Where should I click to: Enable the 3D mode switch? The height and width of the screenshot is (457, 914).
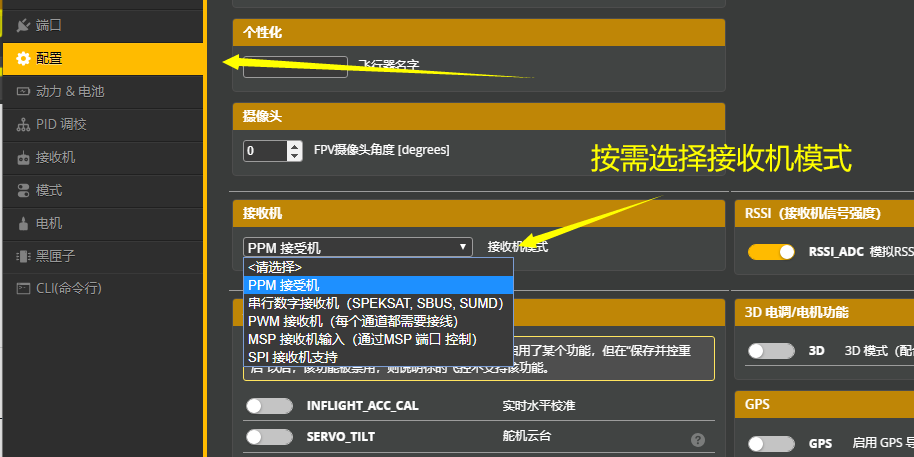(771, 351)
